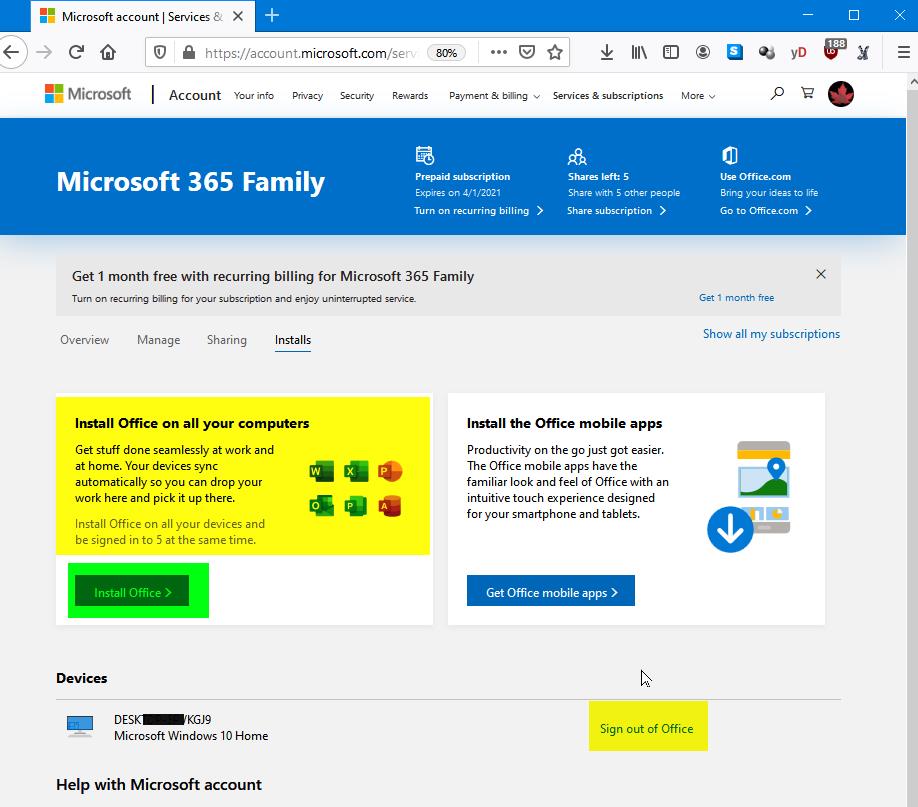
Task: Open the shopping cart icon
Action: pyautogui.click(x=807, y=93)
